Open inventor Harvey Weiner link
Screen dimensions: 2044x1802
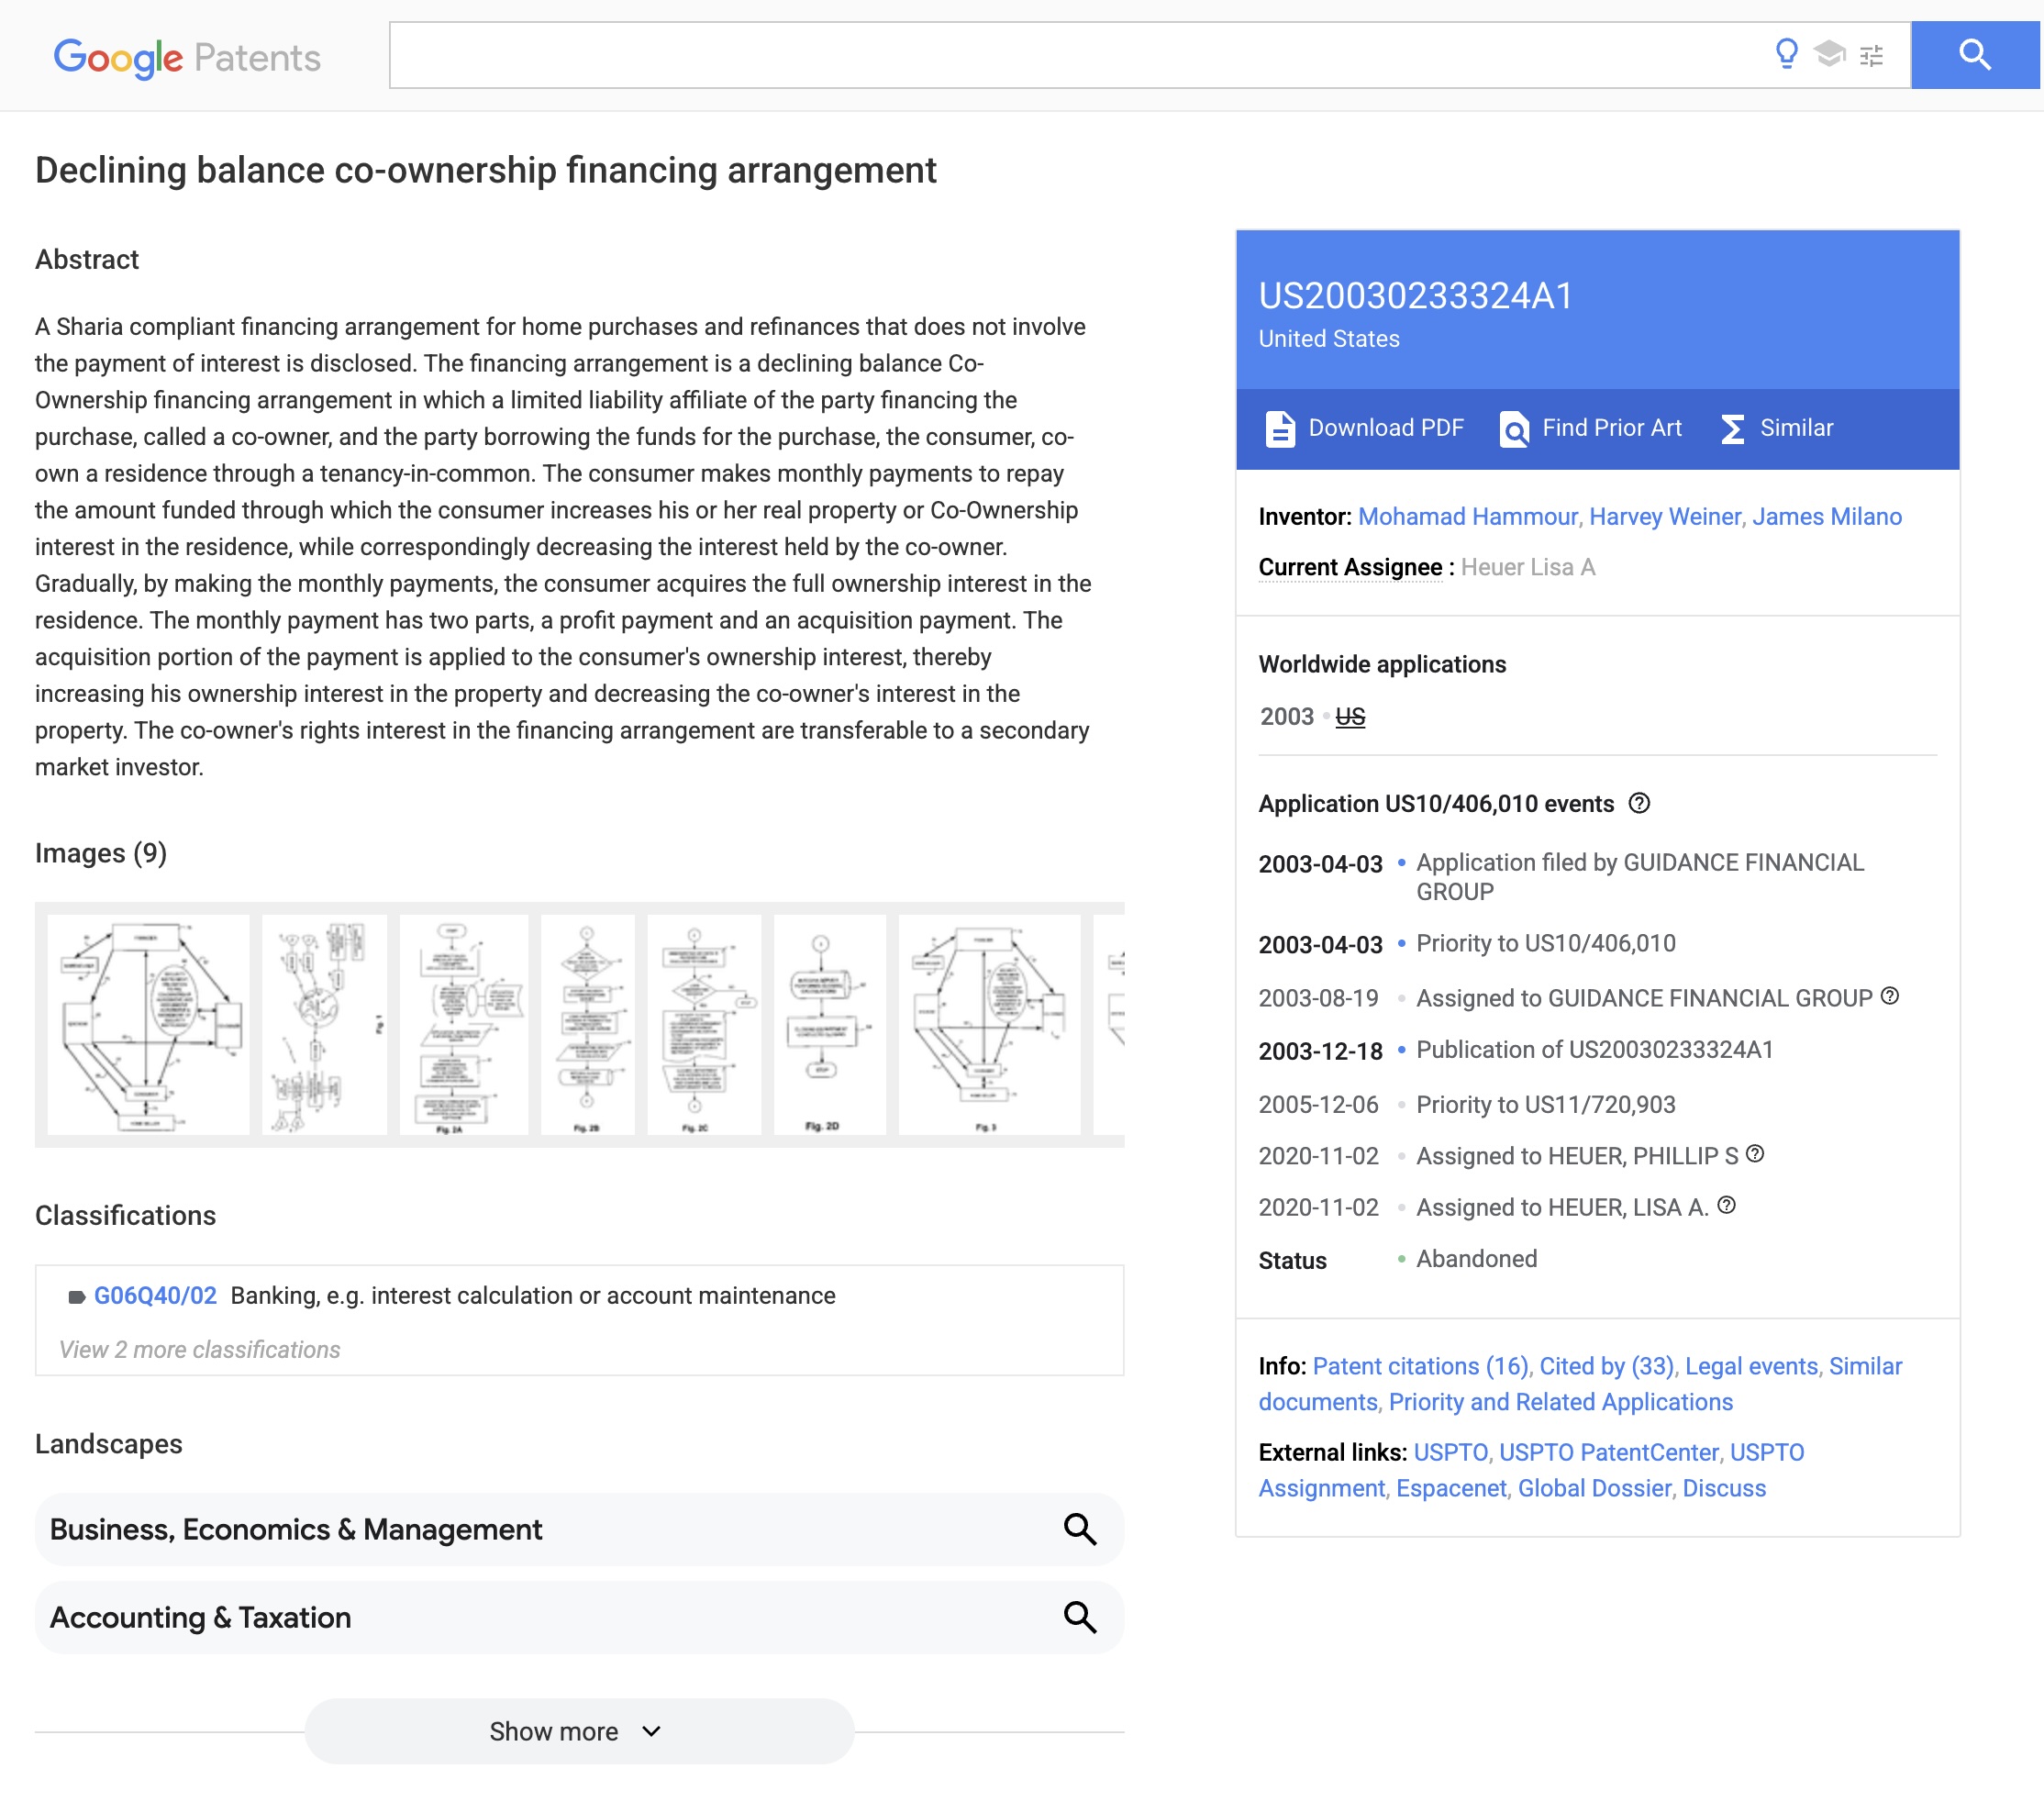(x=1665, y=516)
